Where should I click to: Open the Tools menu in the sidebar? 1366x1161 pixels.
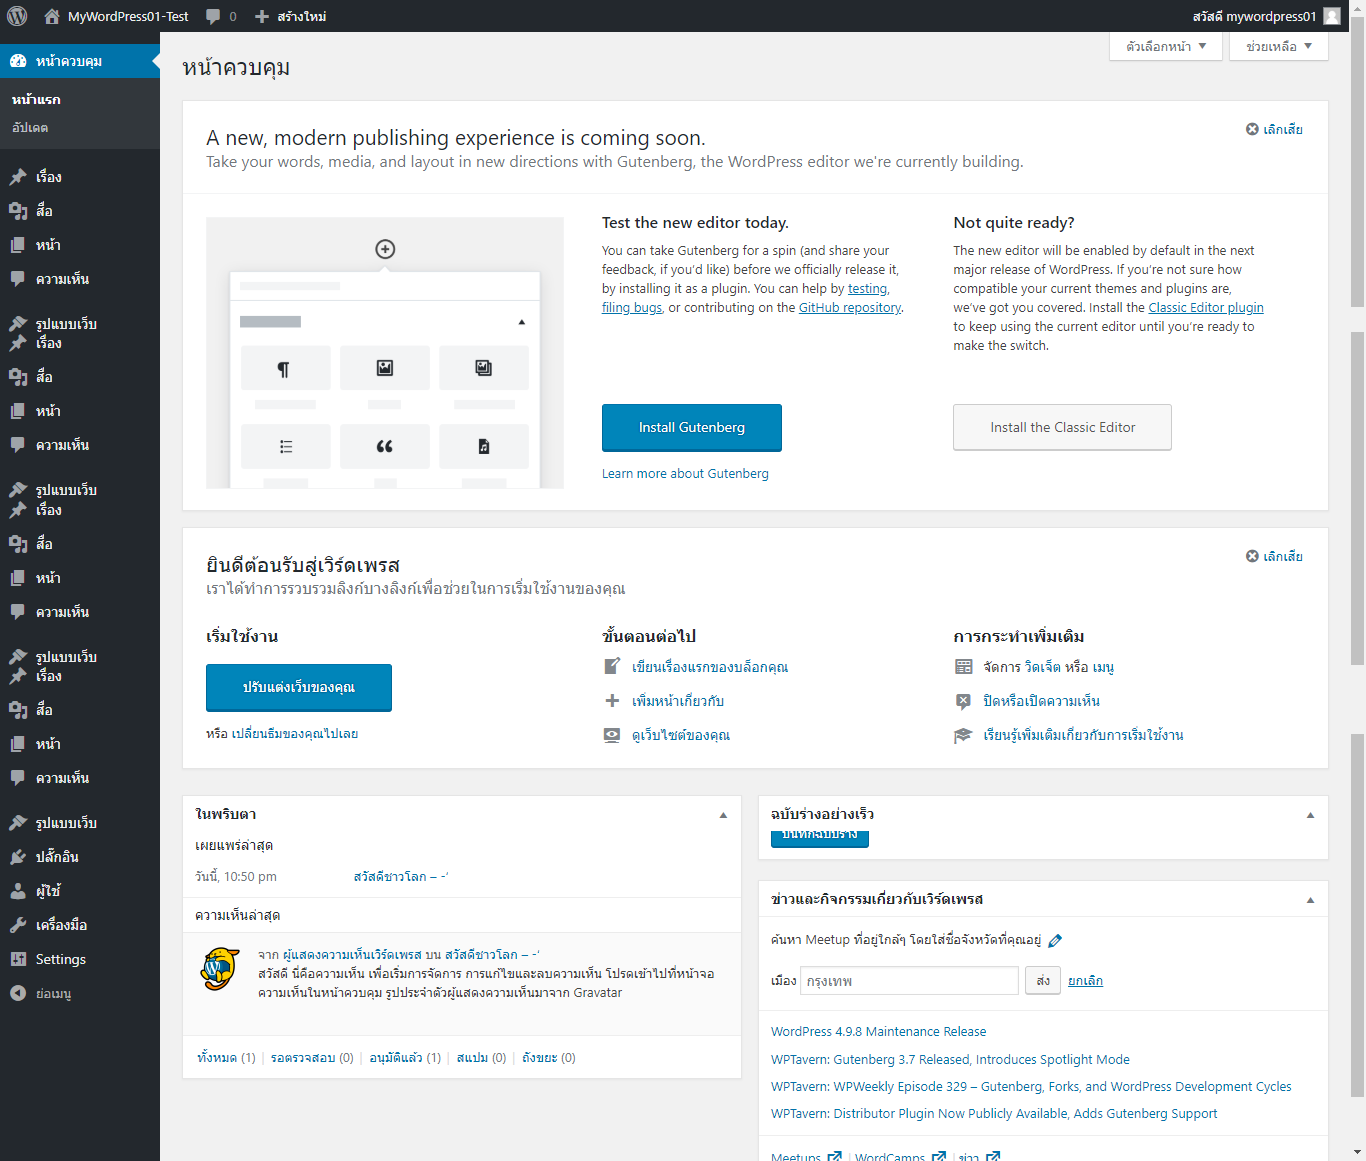[60, 925]
